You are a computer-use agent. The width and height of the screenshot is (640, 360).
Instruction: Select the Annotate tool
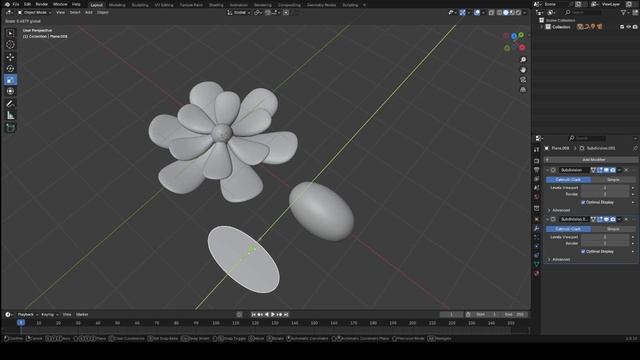point(10,104)
